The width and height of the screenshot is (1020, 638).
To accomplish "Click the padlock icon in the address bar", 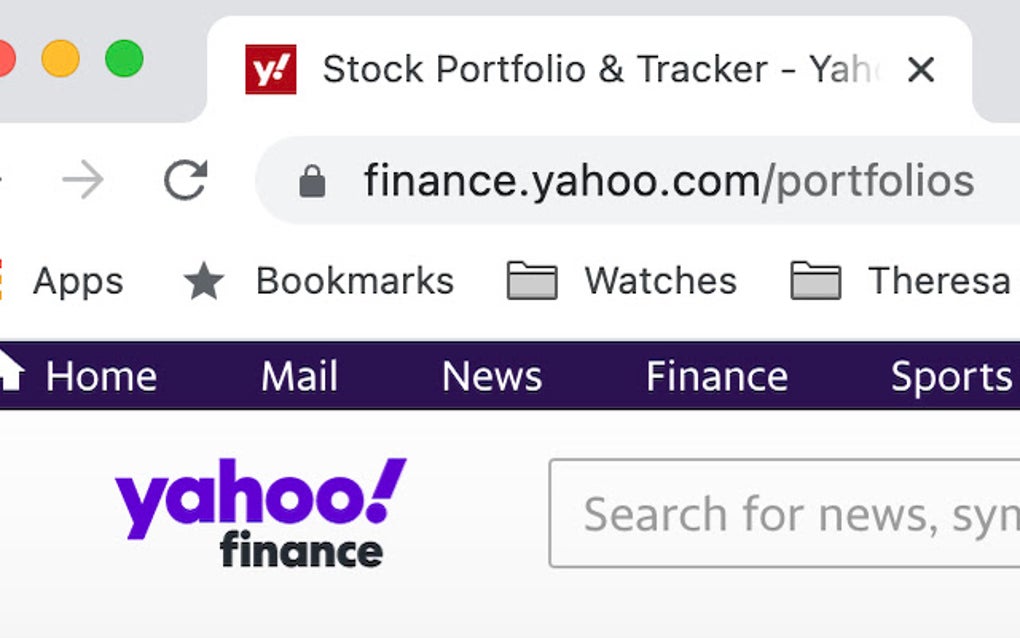I will [311, 180].
